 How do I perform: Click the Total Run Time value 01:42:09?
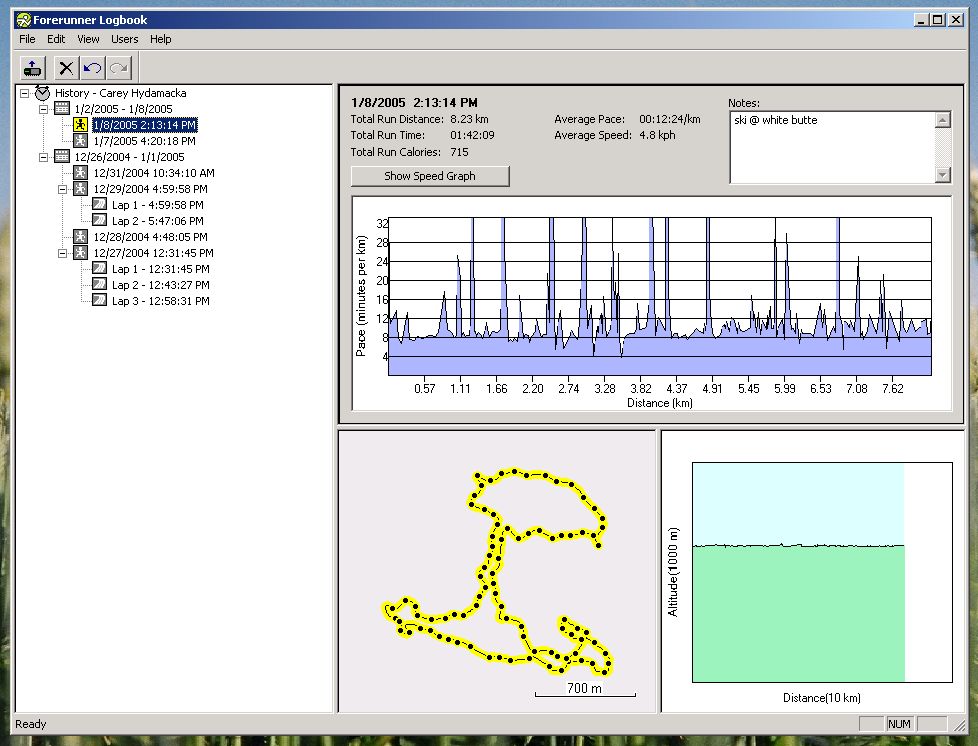point(472,135)
